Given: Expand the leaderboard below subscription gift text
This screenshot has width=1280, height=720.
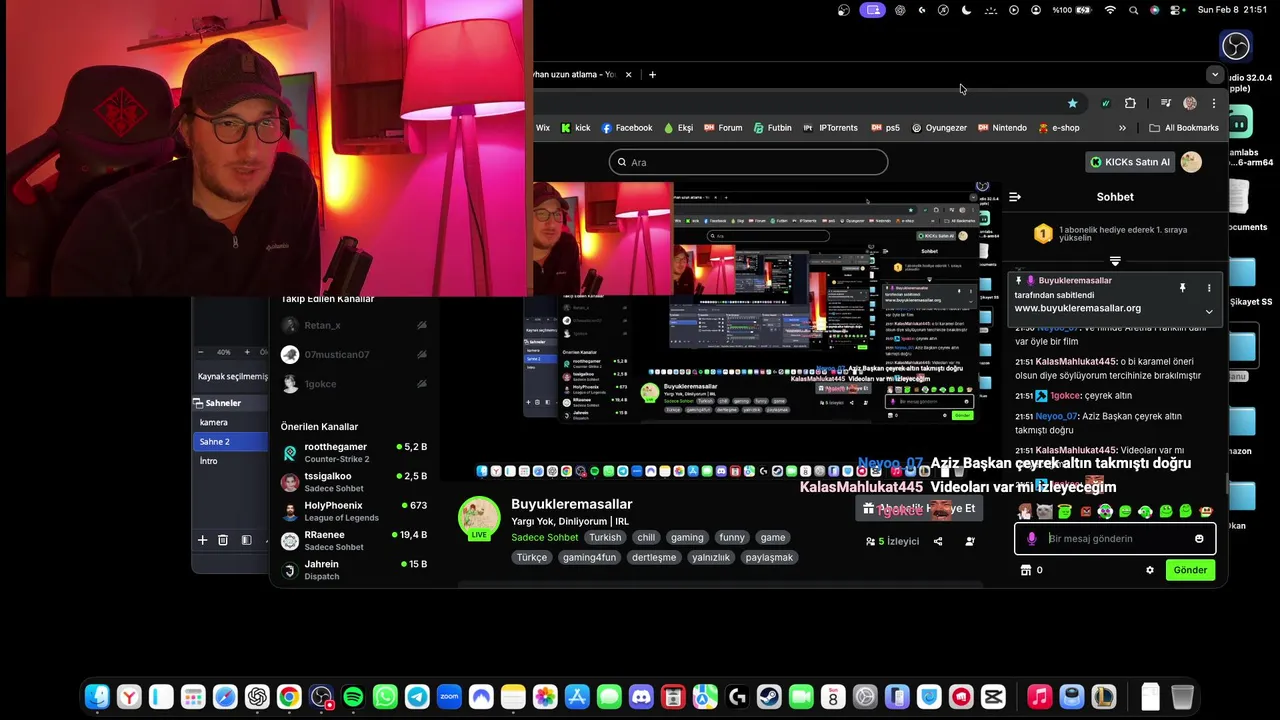Looking at the screenshot, I should pos(1115,261).
